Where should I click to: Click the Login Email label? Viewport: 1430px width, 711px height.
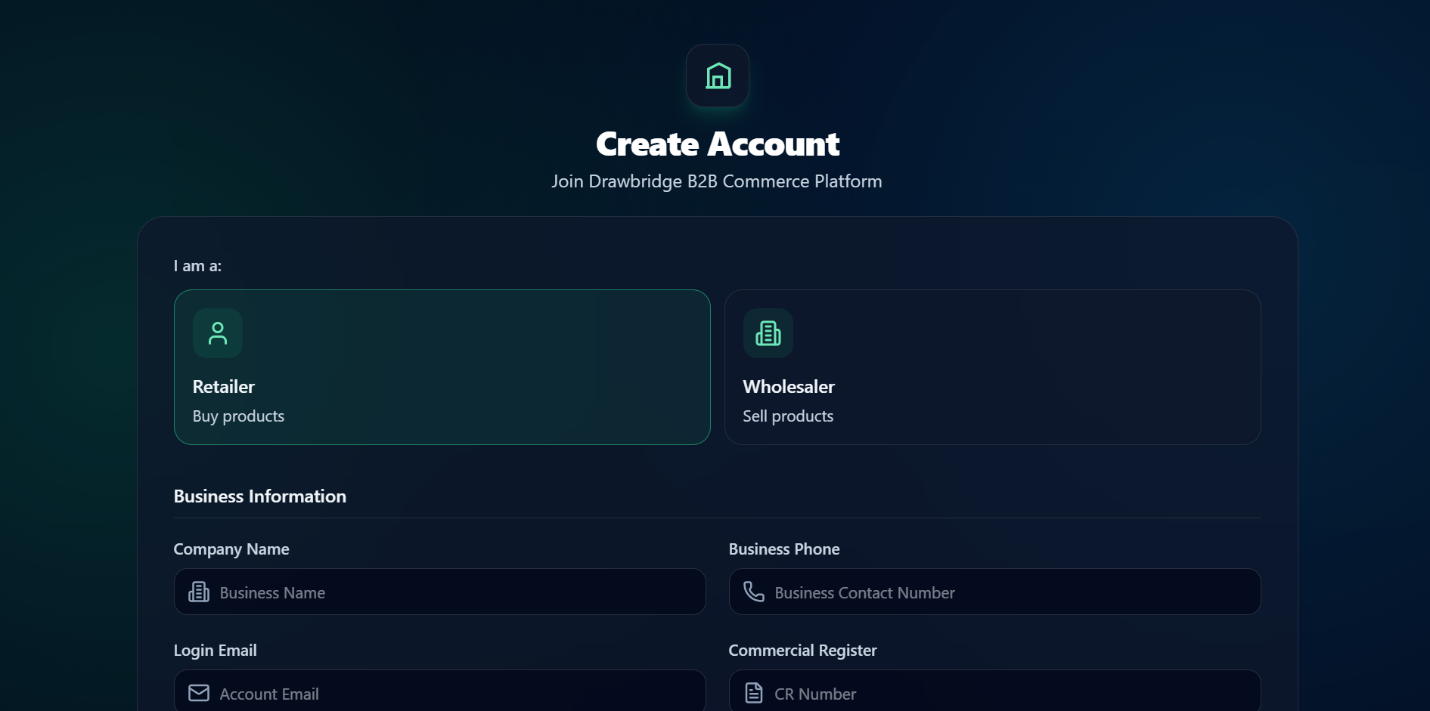pyautogui.click(x=215, y=650)
